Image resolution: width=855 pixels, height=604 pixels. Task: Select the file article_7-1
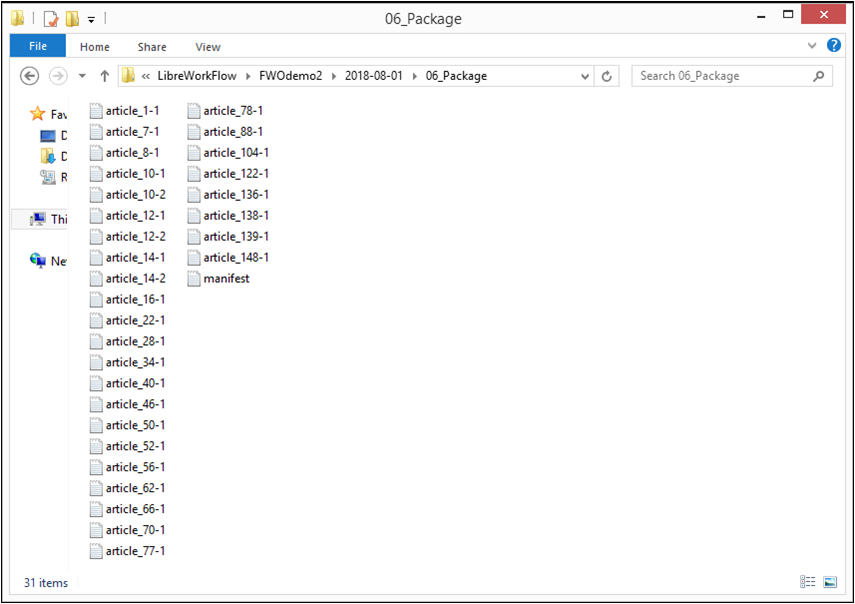(x=125, y=131)
